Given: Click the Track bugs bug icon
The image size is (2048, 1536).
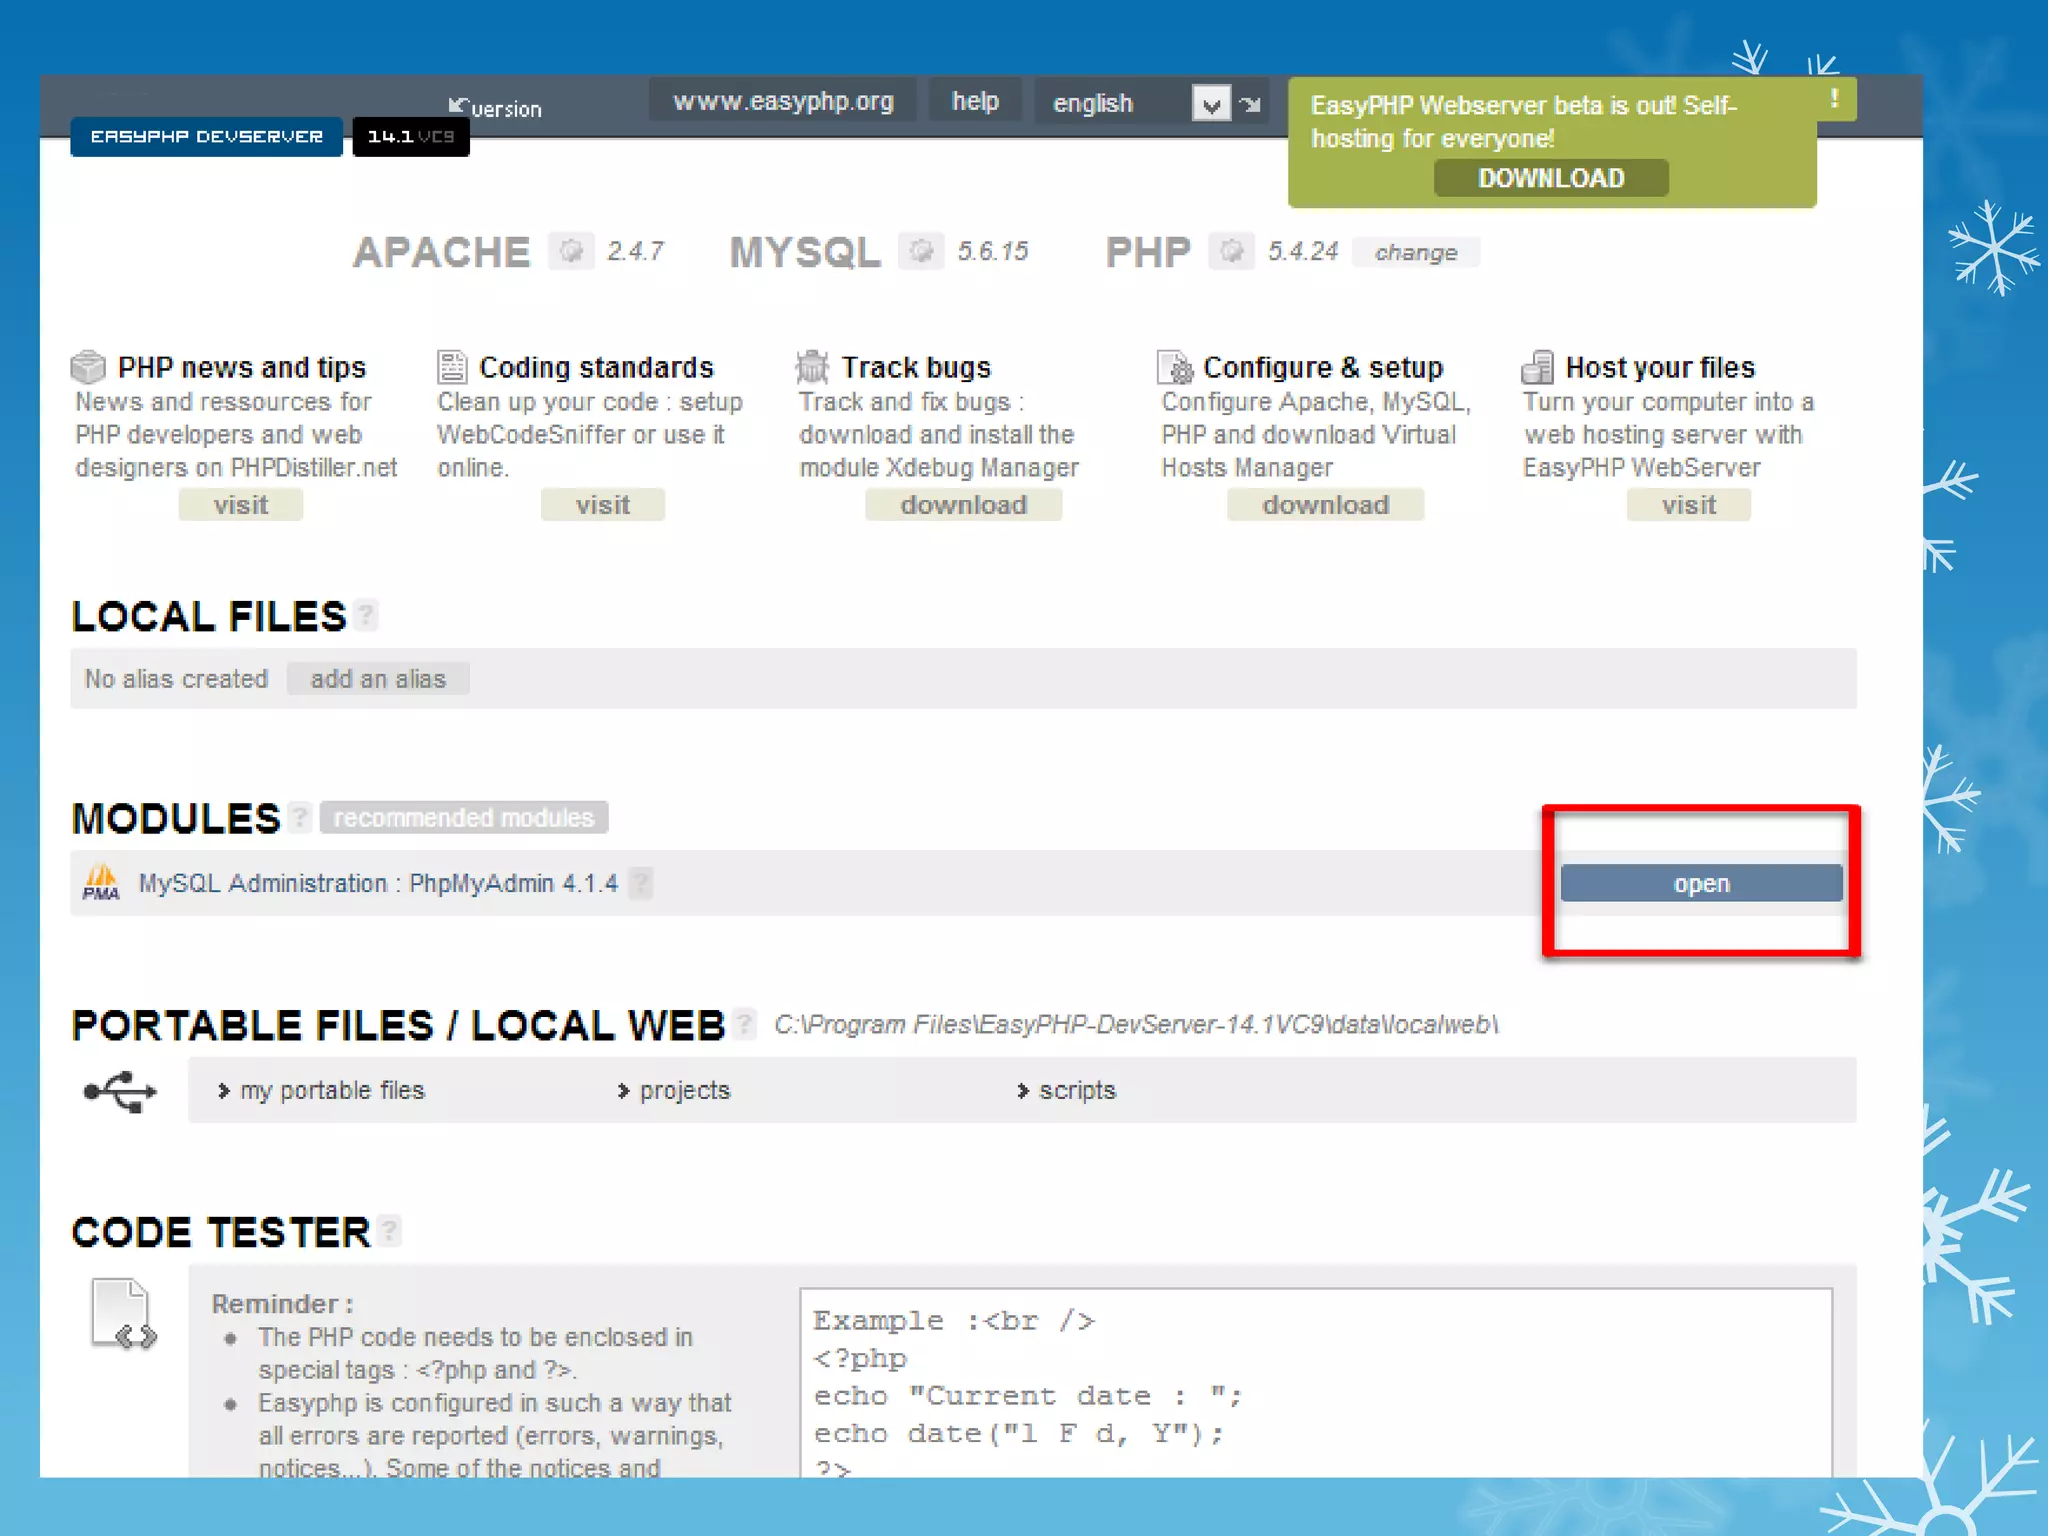Looking at the screenshot, I should coord(812,367).
